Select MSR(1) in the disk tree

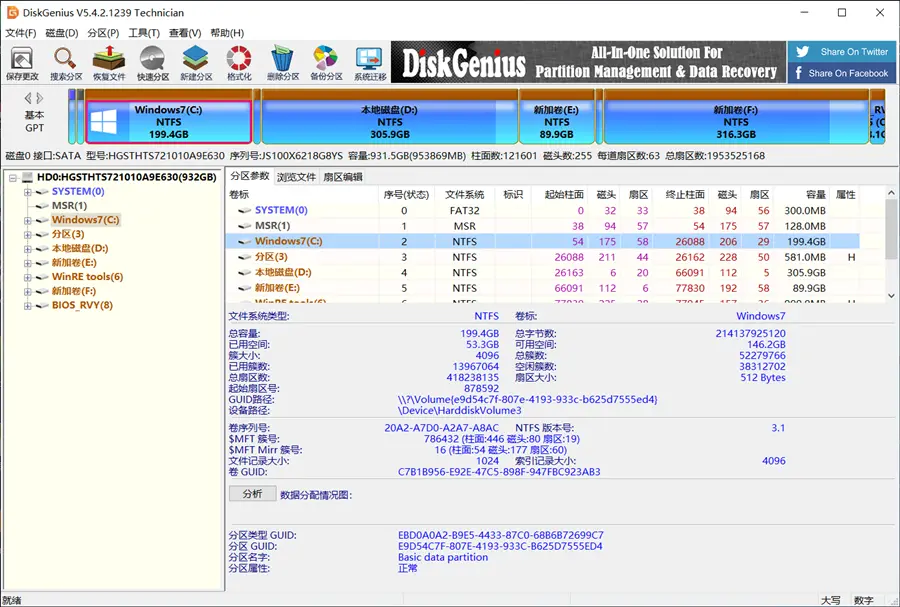click(69, 205)
